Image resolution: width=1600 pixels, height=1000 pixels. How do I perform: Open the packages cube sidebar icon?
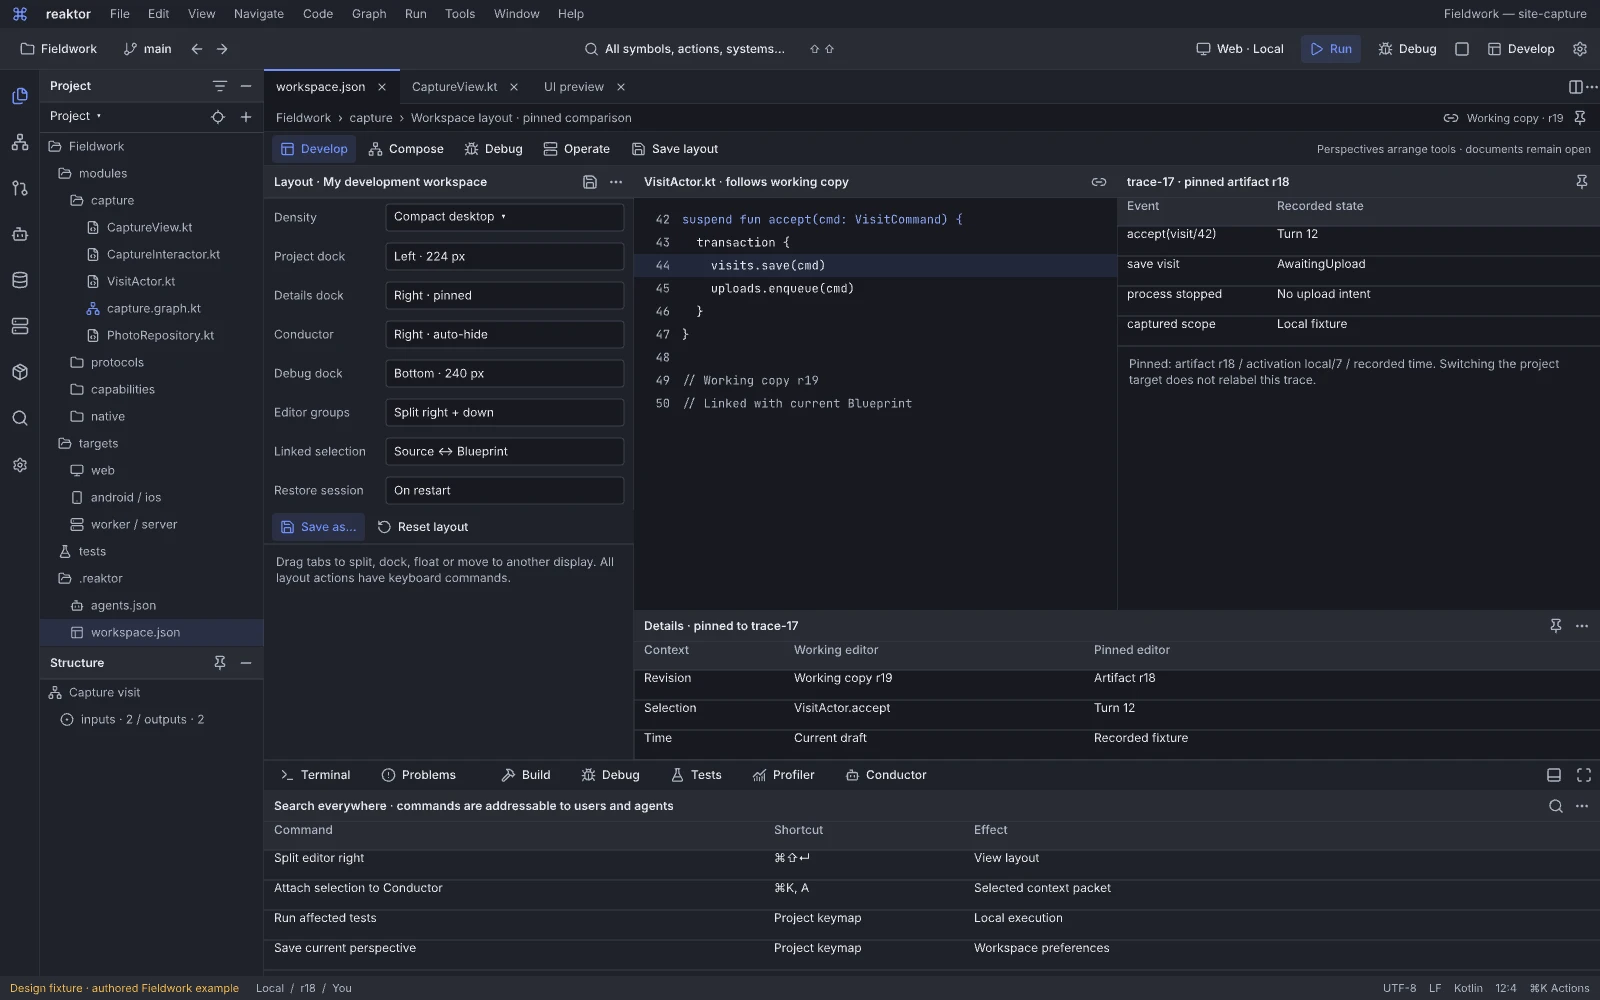(20, 372)
